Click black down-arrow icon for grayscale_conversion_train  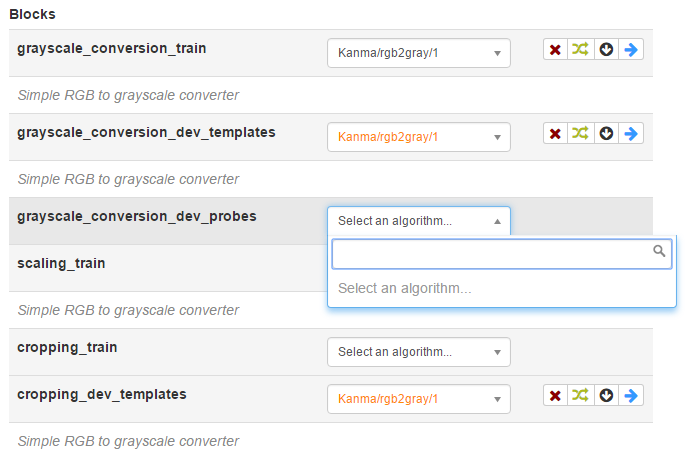606,49
